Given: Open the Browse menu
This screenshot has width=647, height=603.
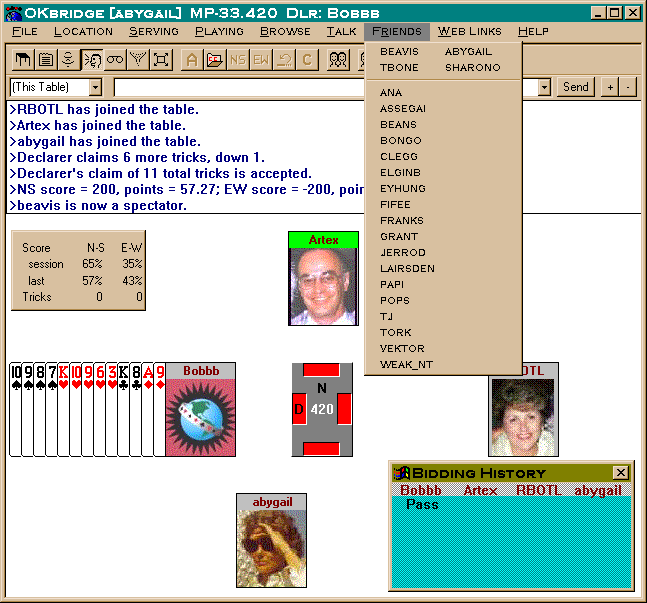Looking at the screenshot, I should pyautogui.click(x=285, y=31).
